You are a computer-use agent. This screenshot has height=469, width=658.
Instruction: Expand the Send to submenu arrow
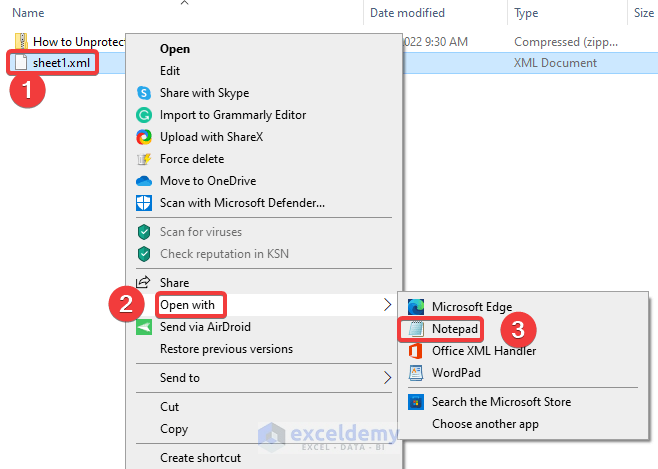coord(387,378)
